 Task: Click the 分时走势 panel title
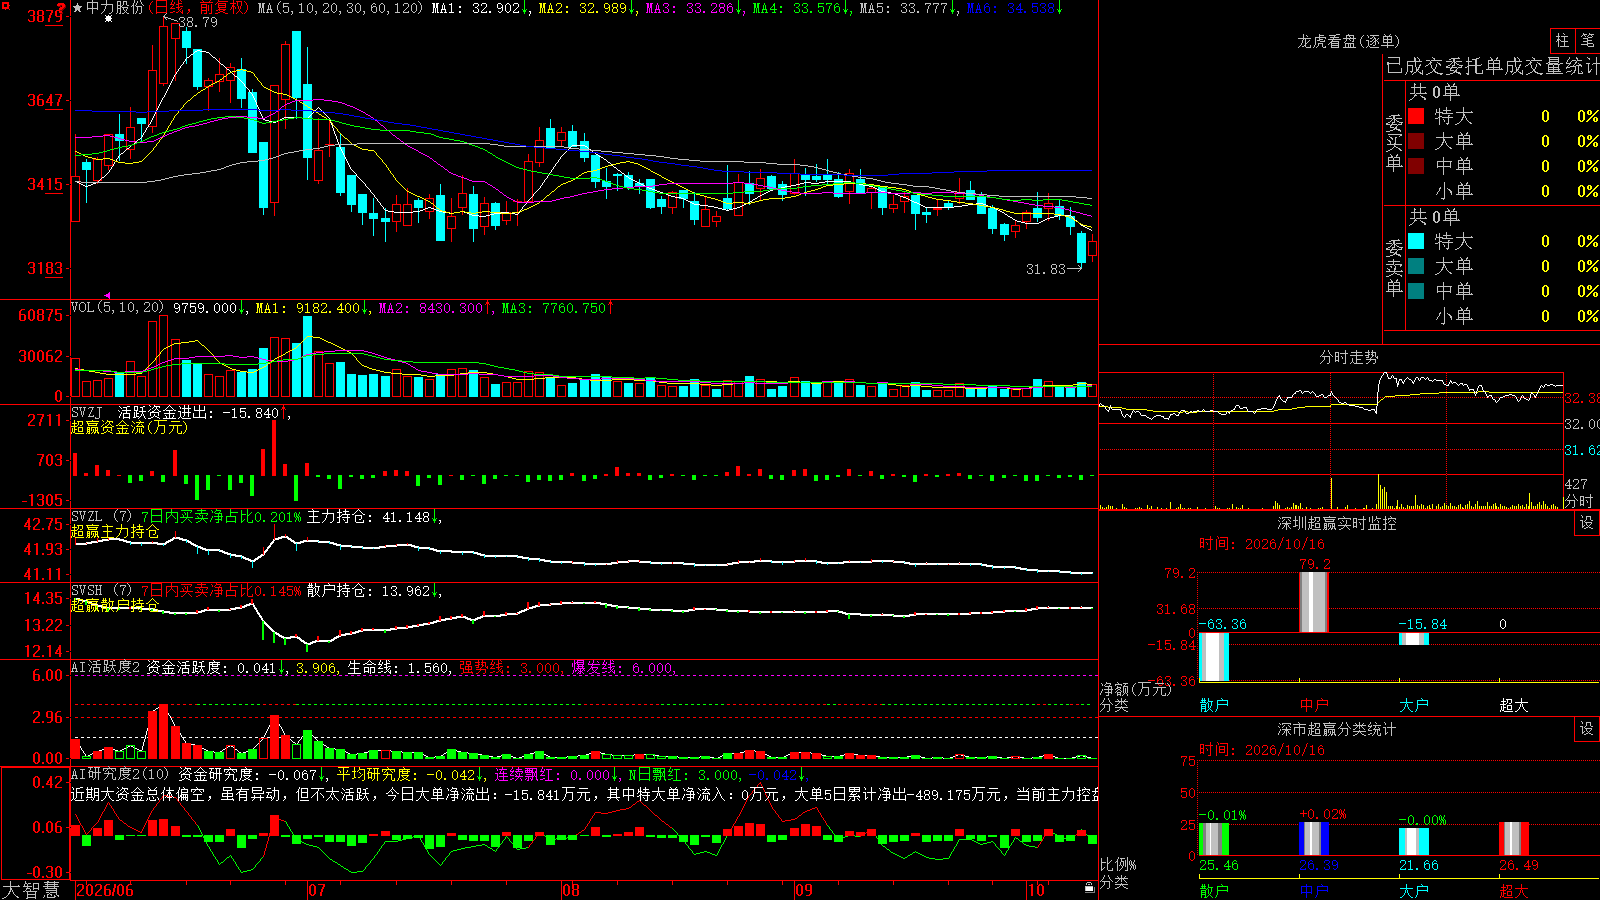(1348, 357)
